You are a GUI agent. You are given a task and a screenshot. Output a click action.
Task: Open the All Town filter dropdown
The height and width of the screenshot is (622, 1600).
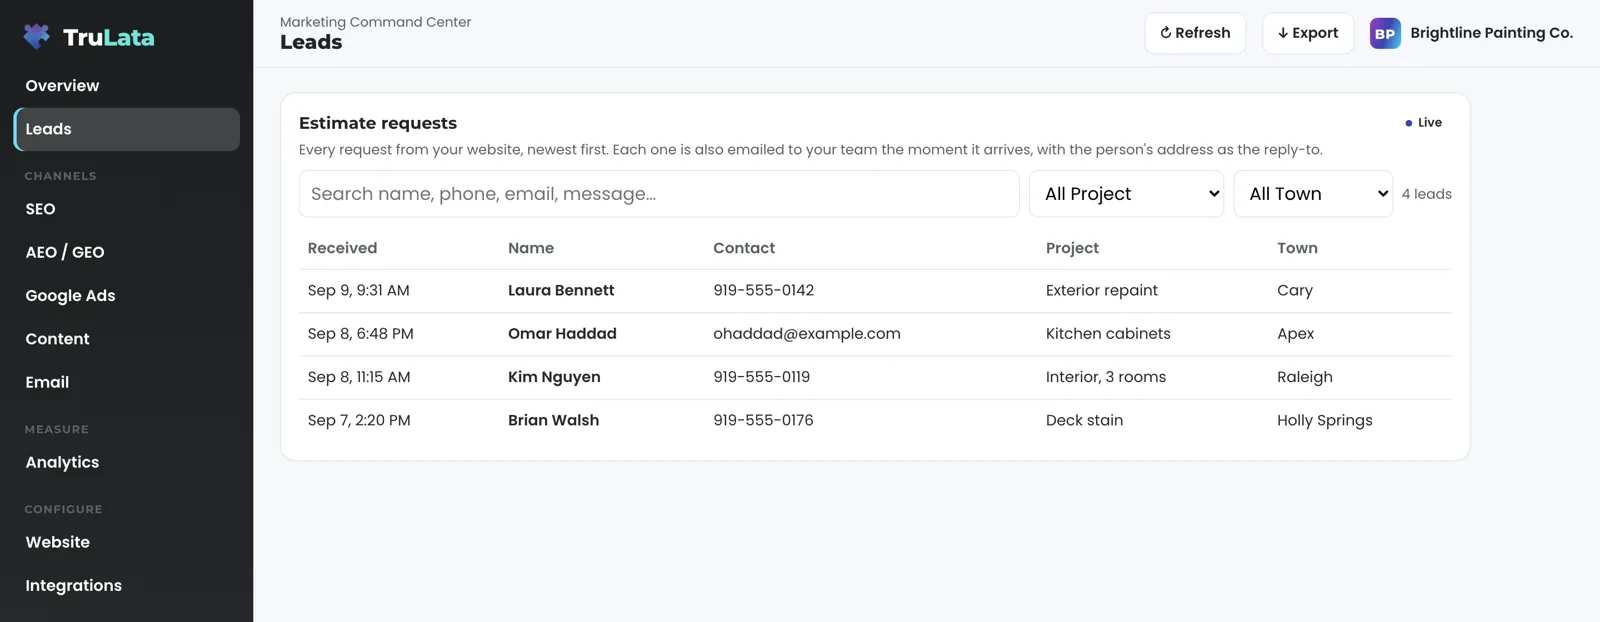pyautogui.click(x=1313, y=194)
